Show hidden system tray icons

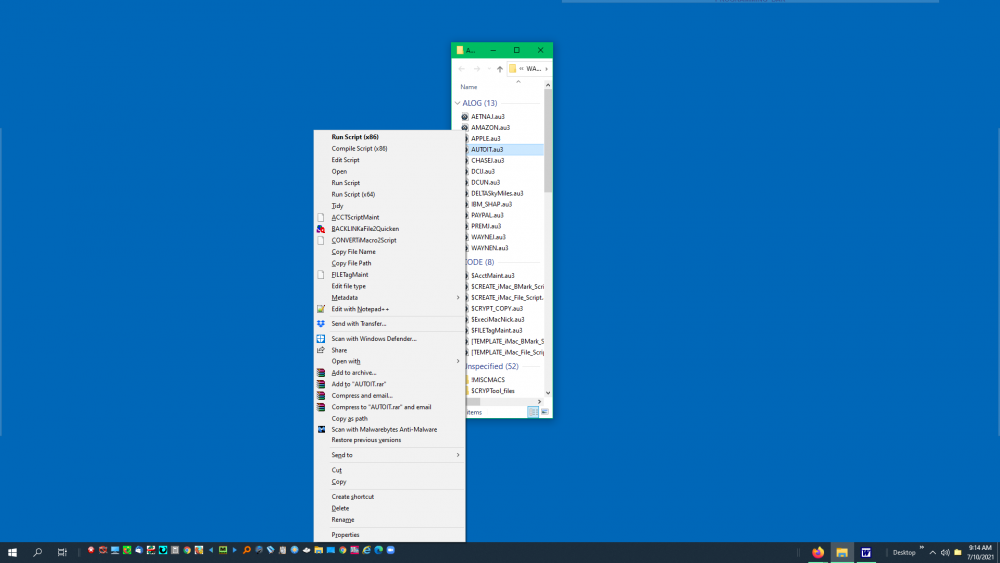point(932,552)
